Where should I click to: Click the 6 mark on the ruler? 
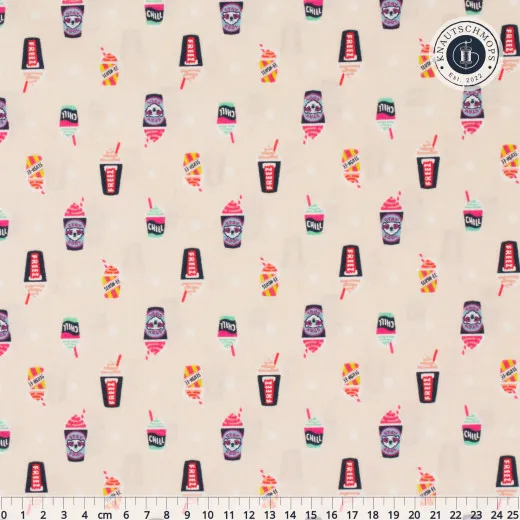pyautogui.click(x=126, y=514)
